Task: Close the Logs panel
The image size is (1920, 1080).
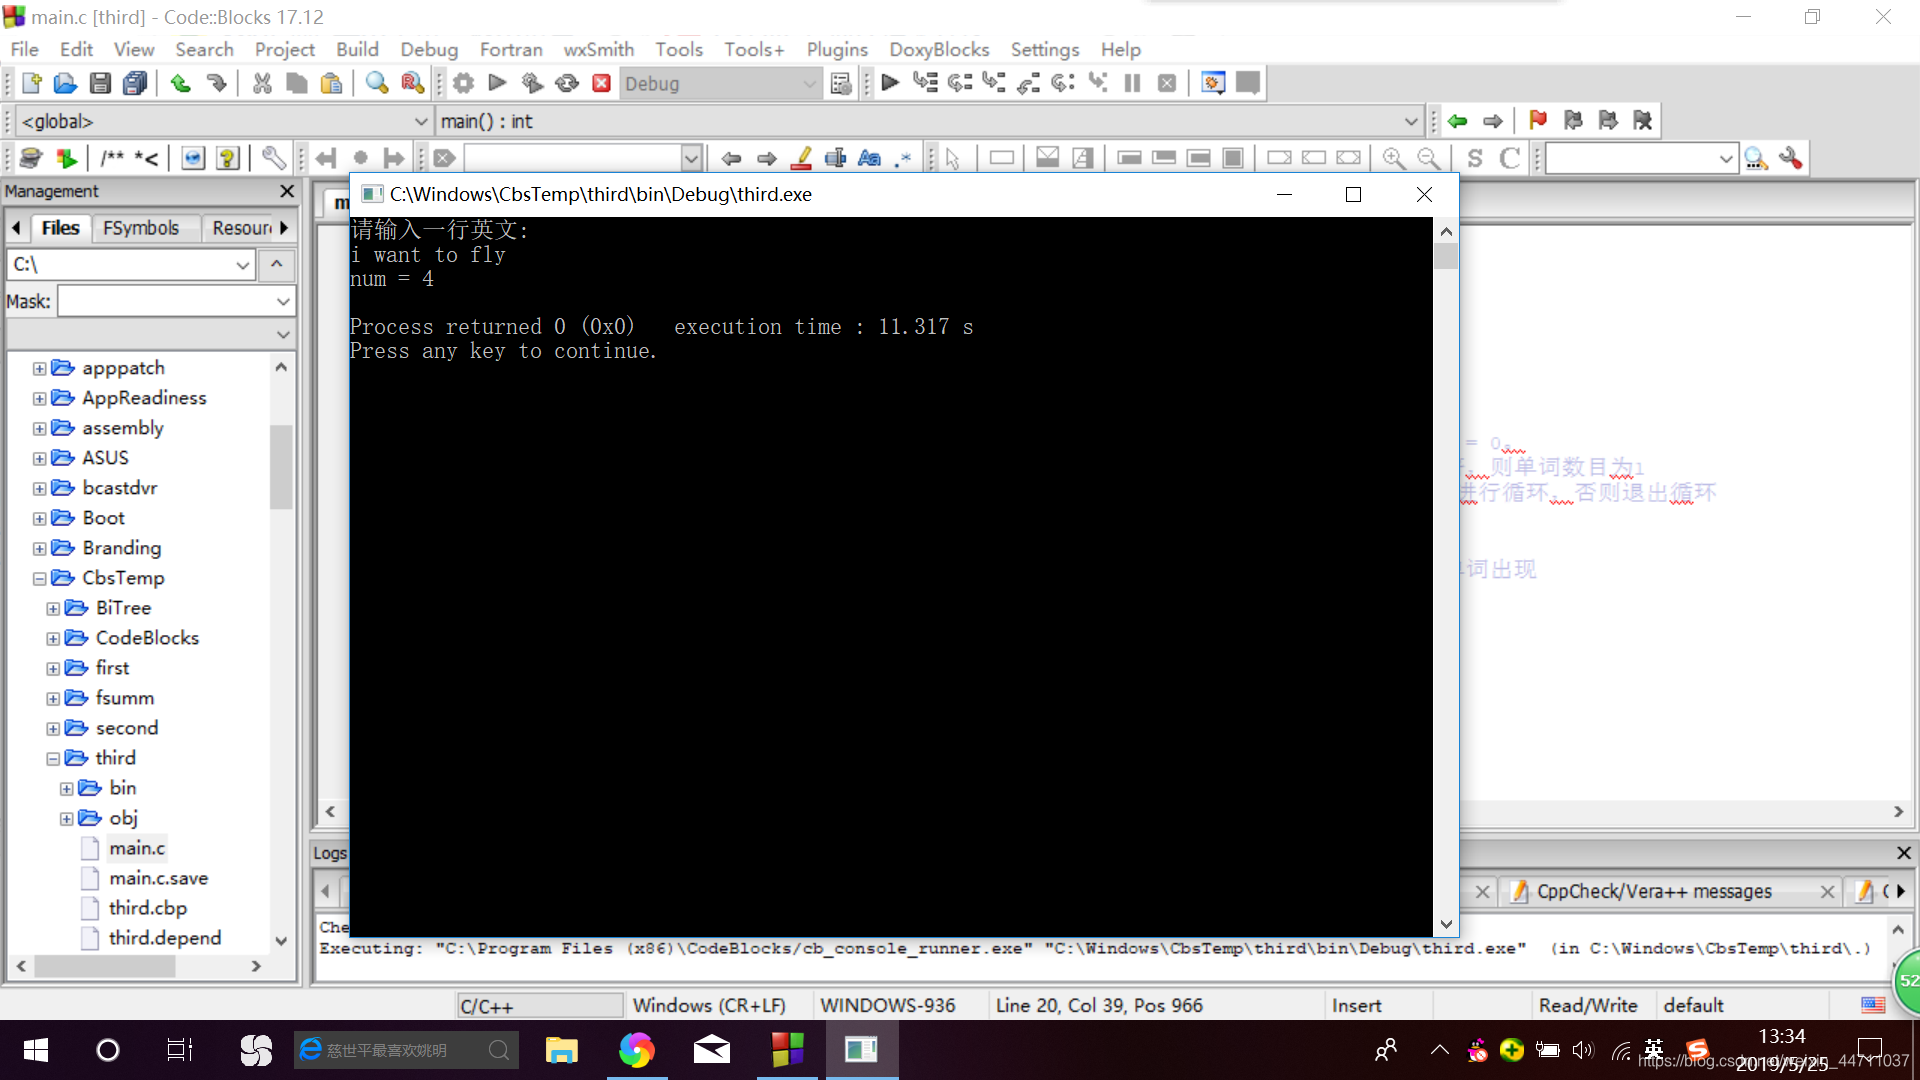Action: 1904,852
